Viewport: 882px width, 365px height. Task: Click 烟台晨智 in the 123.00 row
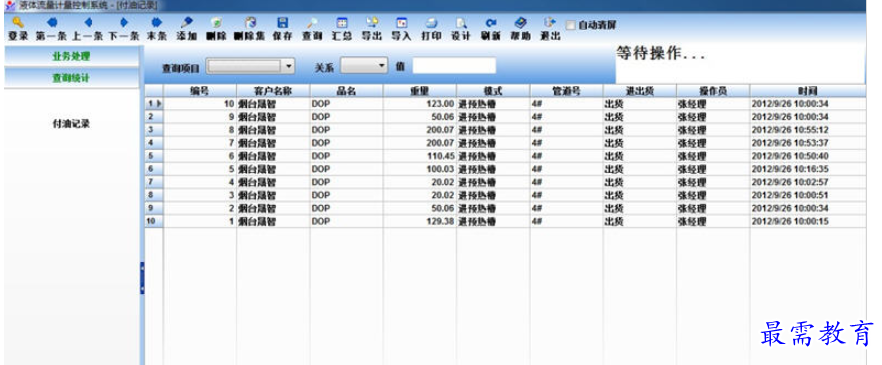pos(273,104)
